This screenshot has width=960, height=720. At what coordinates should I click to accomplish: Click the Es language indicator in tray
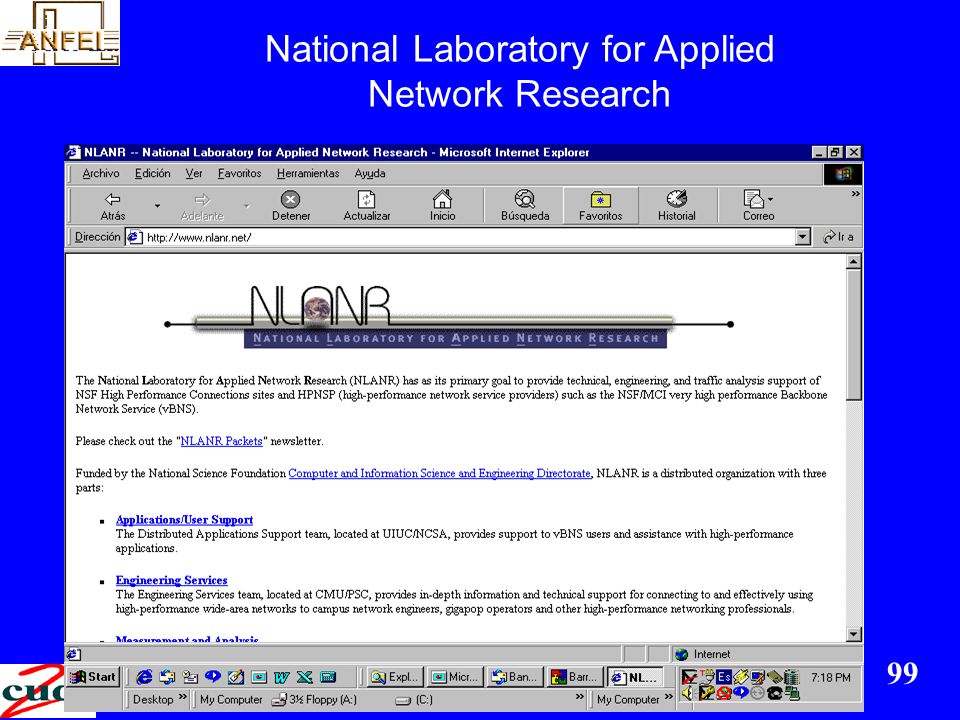click(724, 677)
